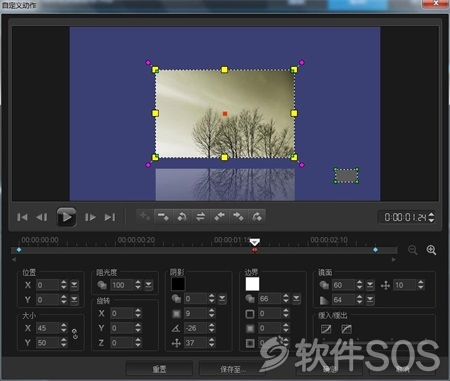Screen dimensions: 450x381
Task: Click mirror opacity icon
Action: (x=324, y=285)
